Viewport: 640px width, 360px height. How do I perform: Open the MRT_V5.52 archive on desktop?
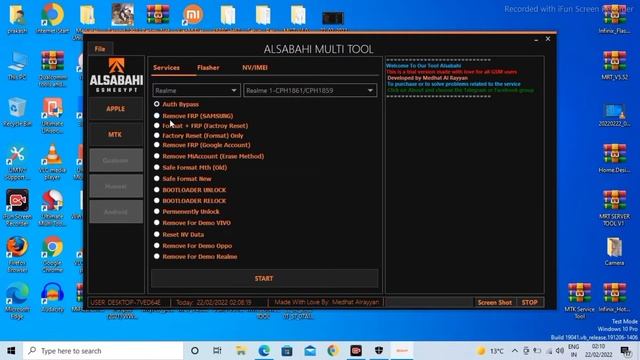(x=614, y=65)
